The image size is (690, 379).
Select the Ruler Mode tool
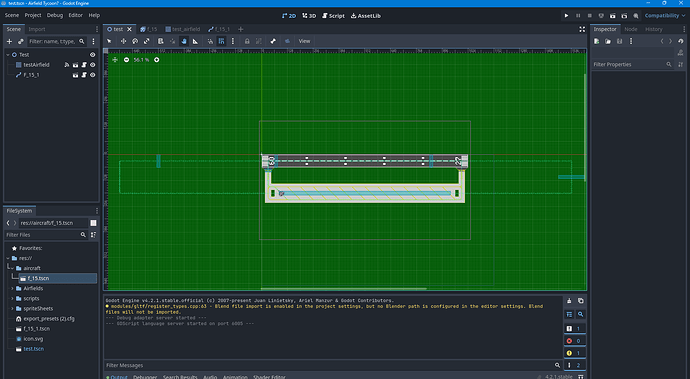(x=195, y=41)
